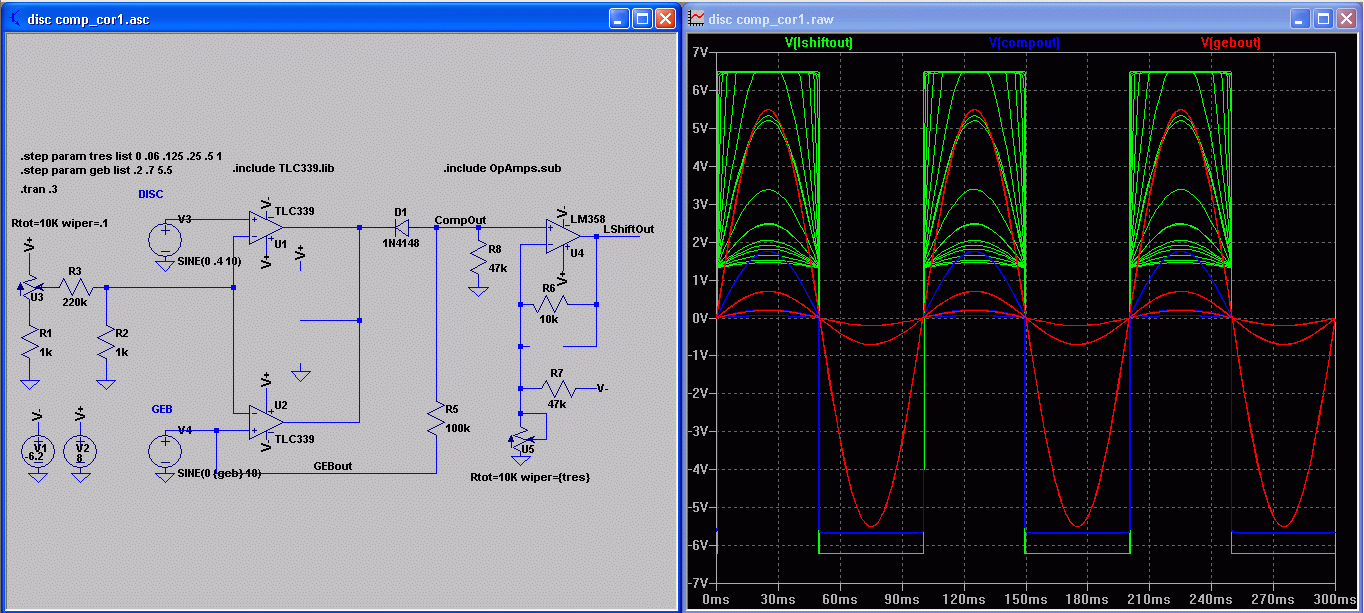Click the R3 220k resistor
The image size is (1364, 613).
coord(76,287)
